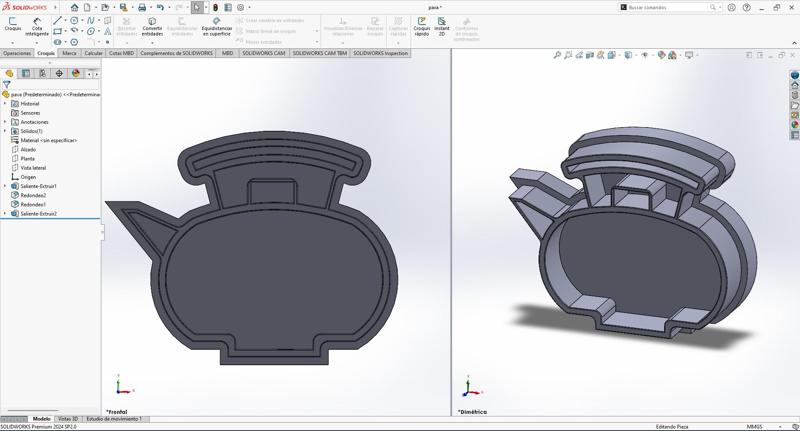
Task: Click Equidistanciar en superficie tool
Action: point(217,22)
